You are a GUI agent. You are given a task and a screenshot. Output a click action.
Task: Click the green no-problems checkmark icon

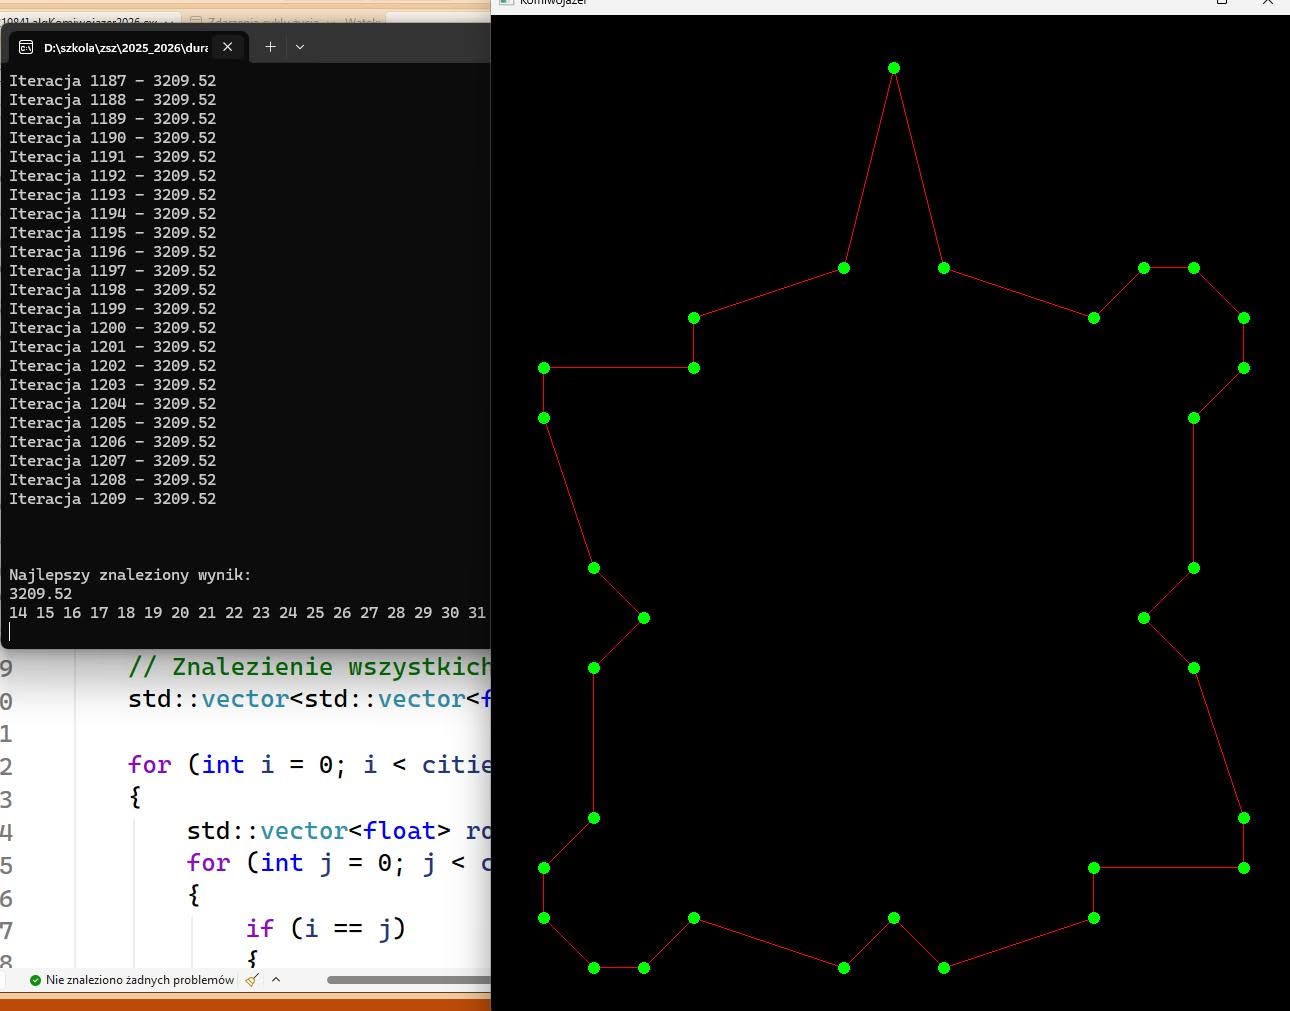point(35,980)
